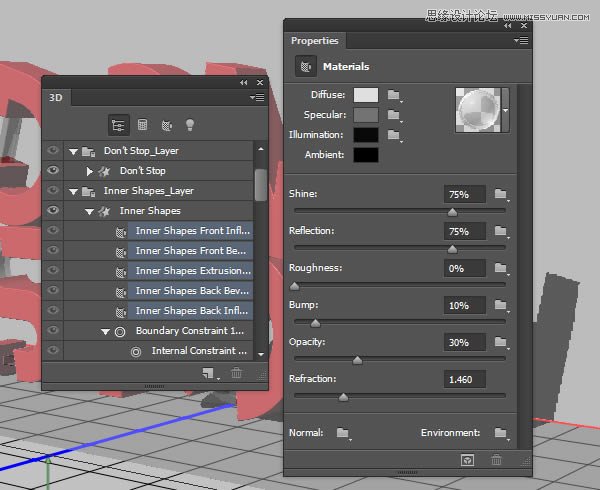Collapse Boundary Constraint 1 tree item
Viewport: 600px width, 490px height.
pyautogui.click(x=106, y=332)
